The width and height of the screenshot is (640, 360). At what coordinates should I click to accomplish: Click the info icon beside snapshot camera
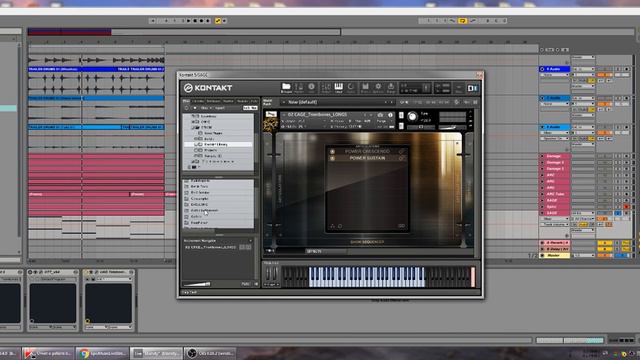390,115
